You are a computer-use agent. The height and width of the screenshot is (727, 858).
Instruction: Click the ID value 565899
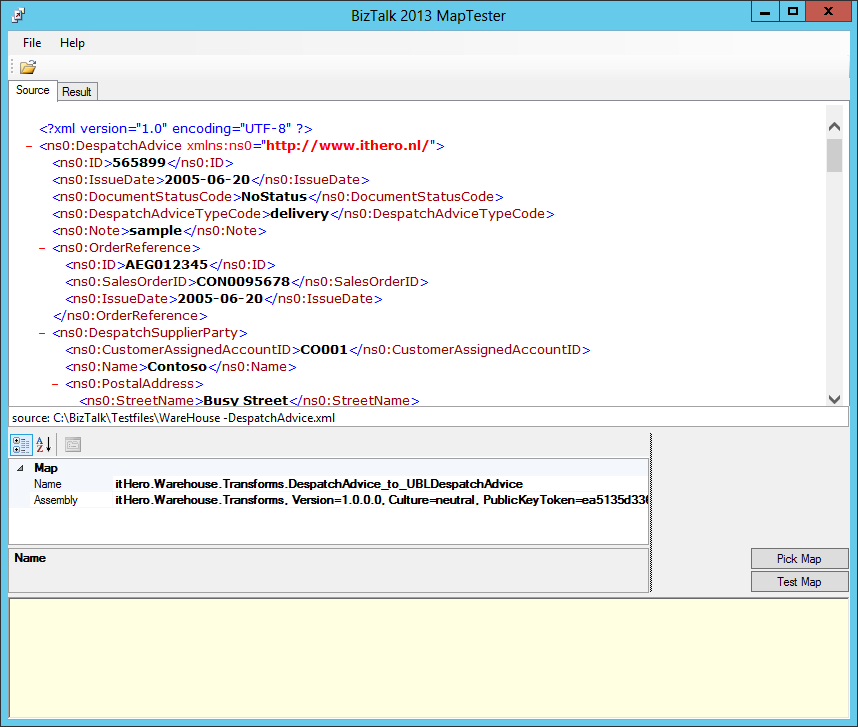(x=139, y=163)
